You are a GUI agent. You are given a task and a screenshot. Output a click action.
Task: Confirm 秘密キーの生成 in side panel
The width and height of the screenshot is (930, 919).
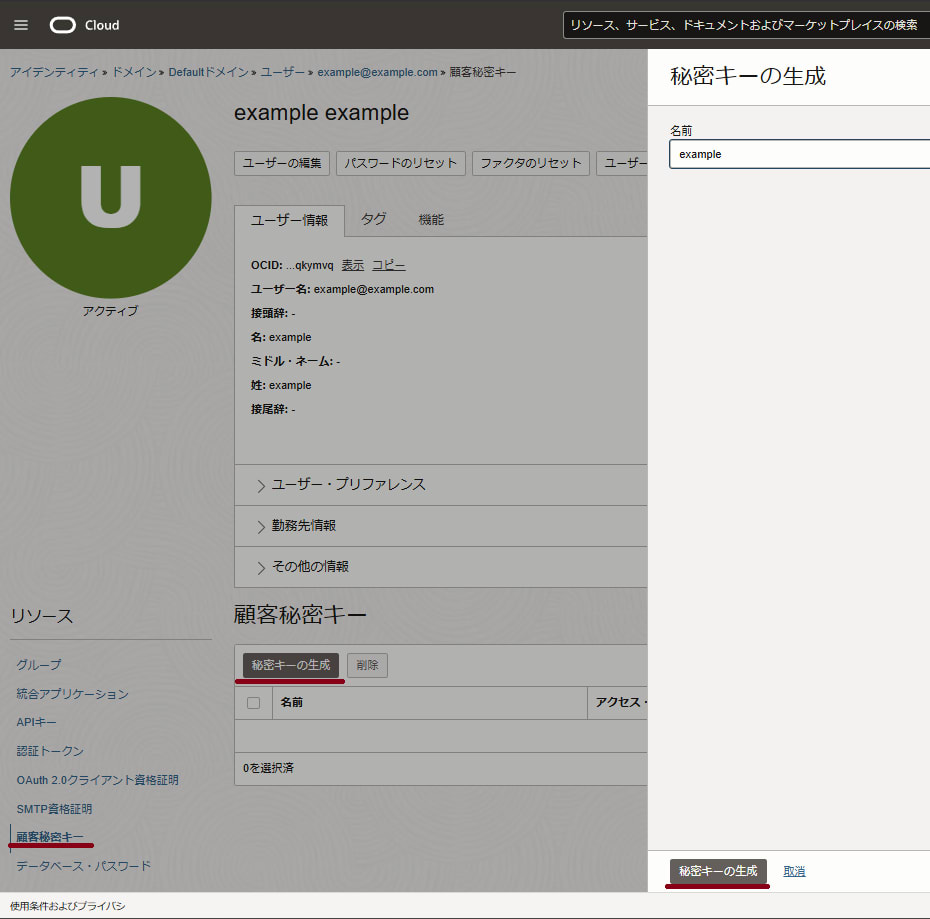coord(718,871)
